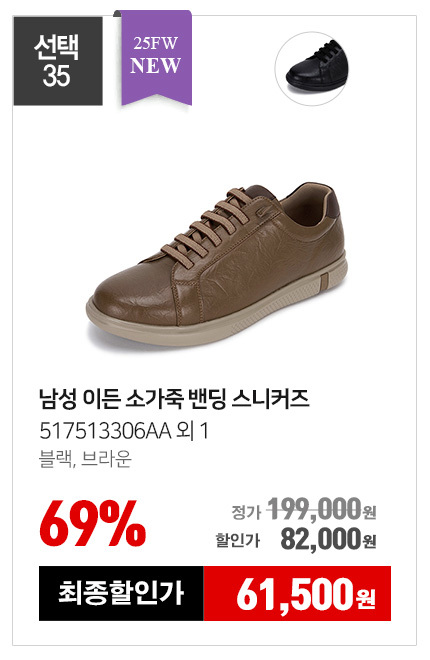
Task: Click the 선택 35 gray badge
Action: pyautogui.click(x=58, y=61)
